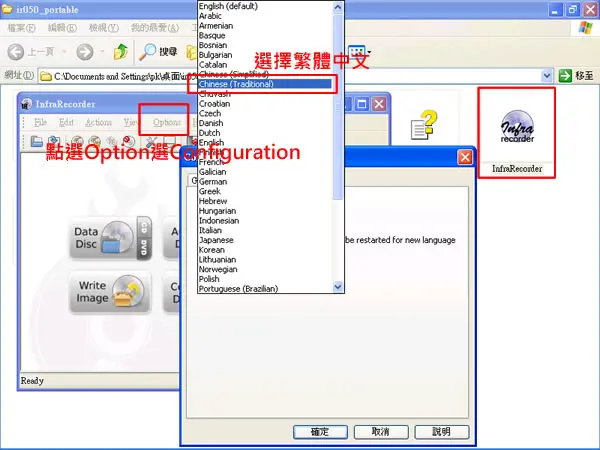This screenshot has height=450, width=600.
Task: Open the Edit menu in InfraRecorder
Action: (x=66, y=122)
